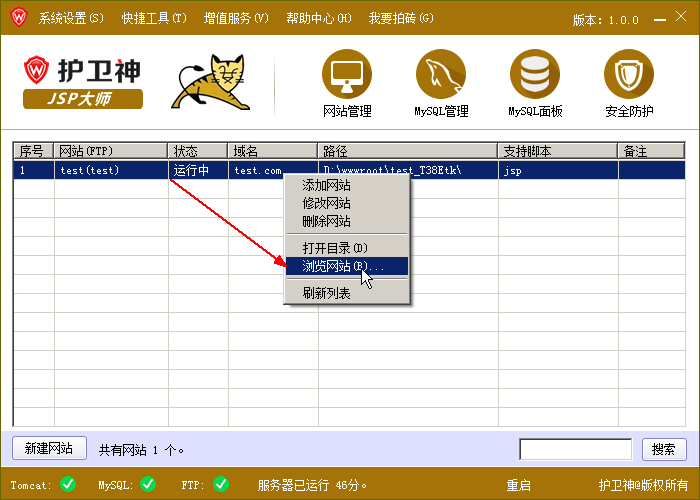Click the 护卫神 JSP大师 logo
The width and height of the screenshot is (700, 500).
83,82
